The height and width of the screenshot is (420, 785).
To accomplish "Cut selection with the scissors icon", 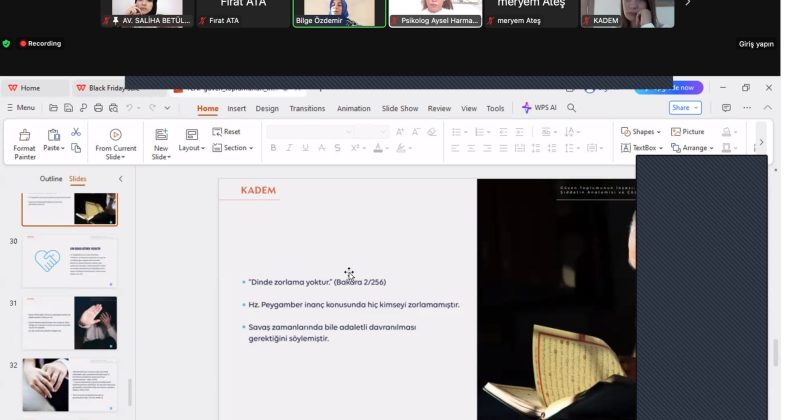I will pyautogui.click(x=76, y=132).
